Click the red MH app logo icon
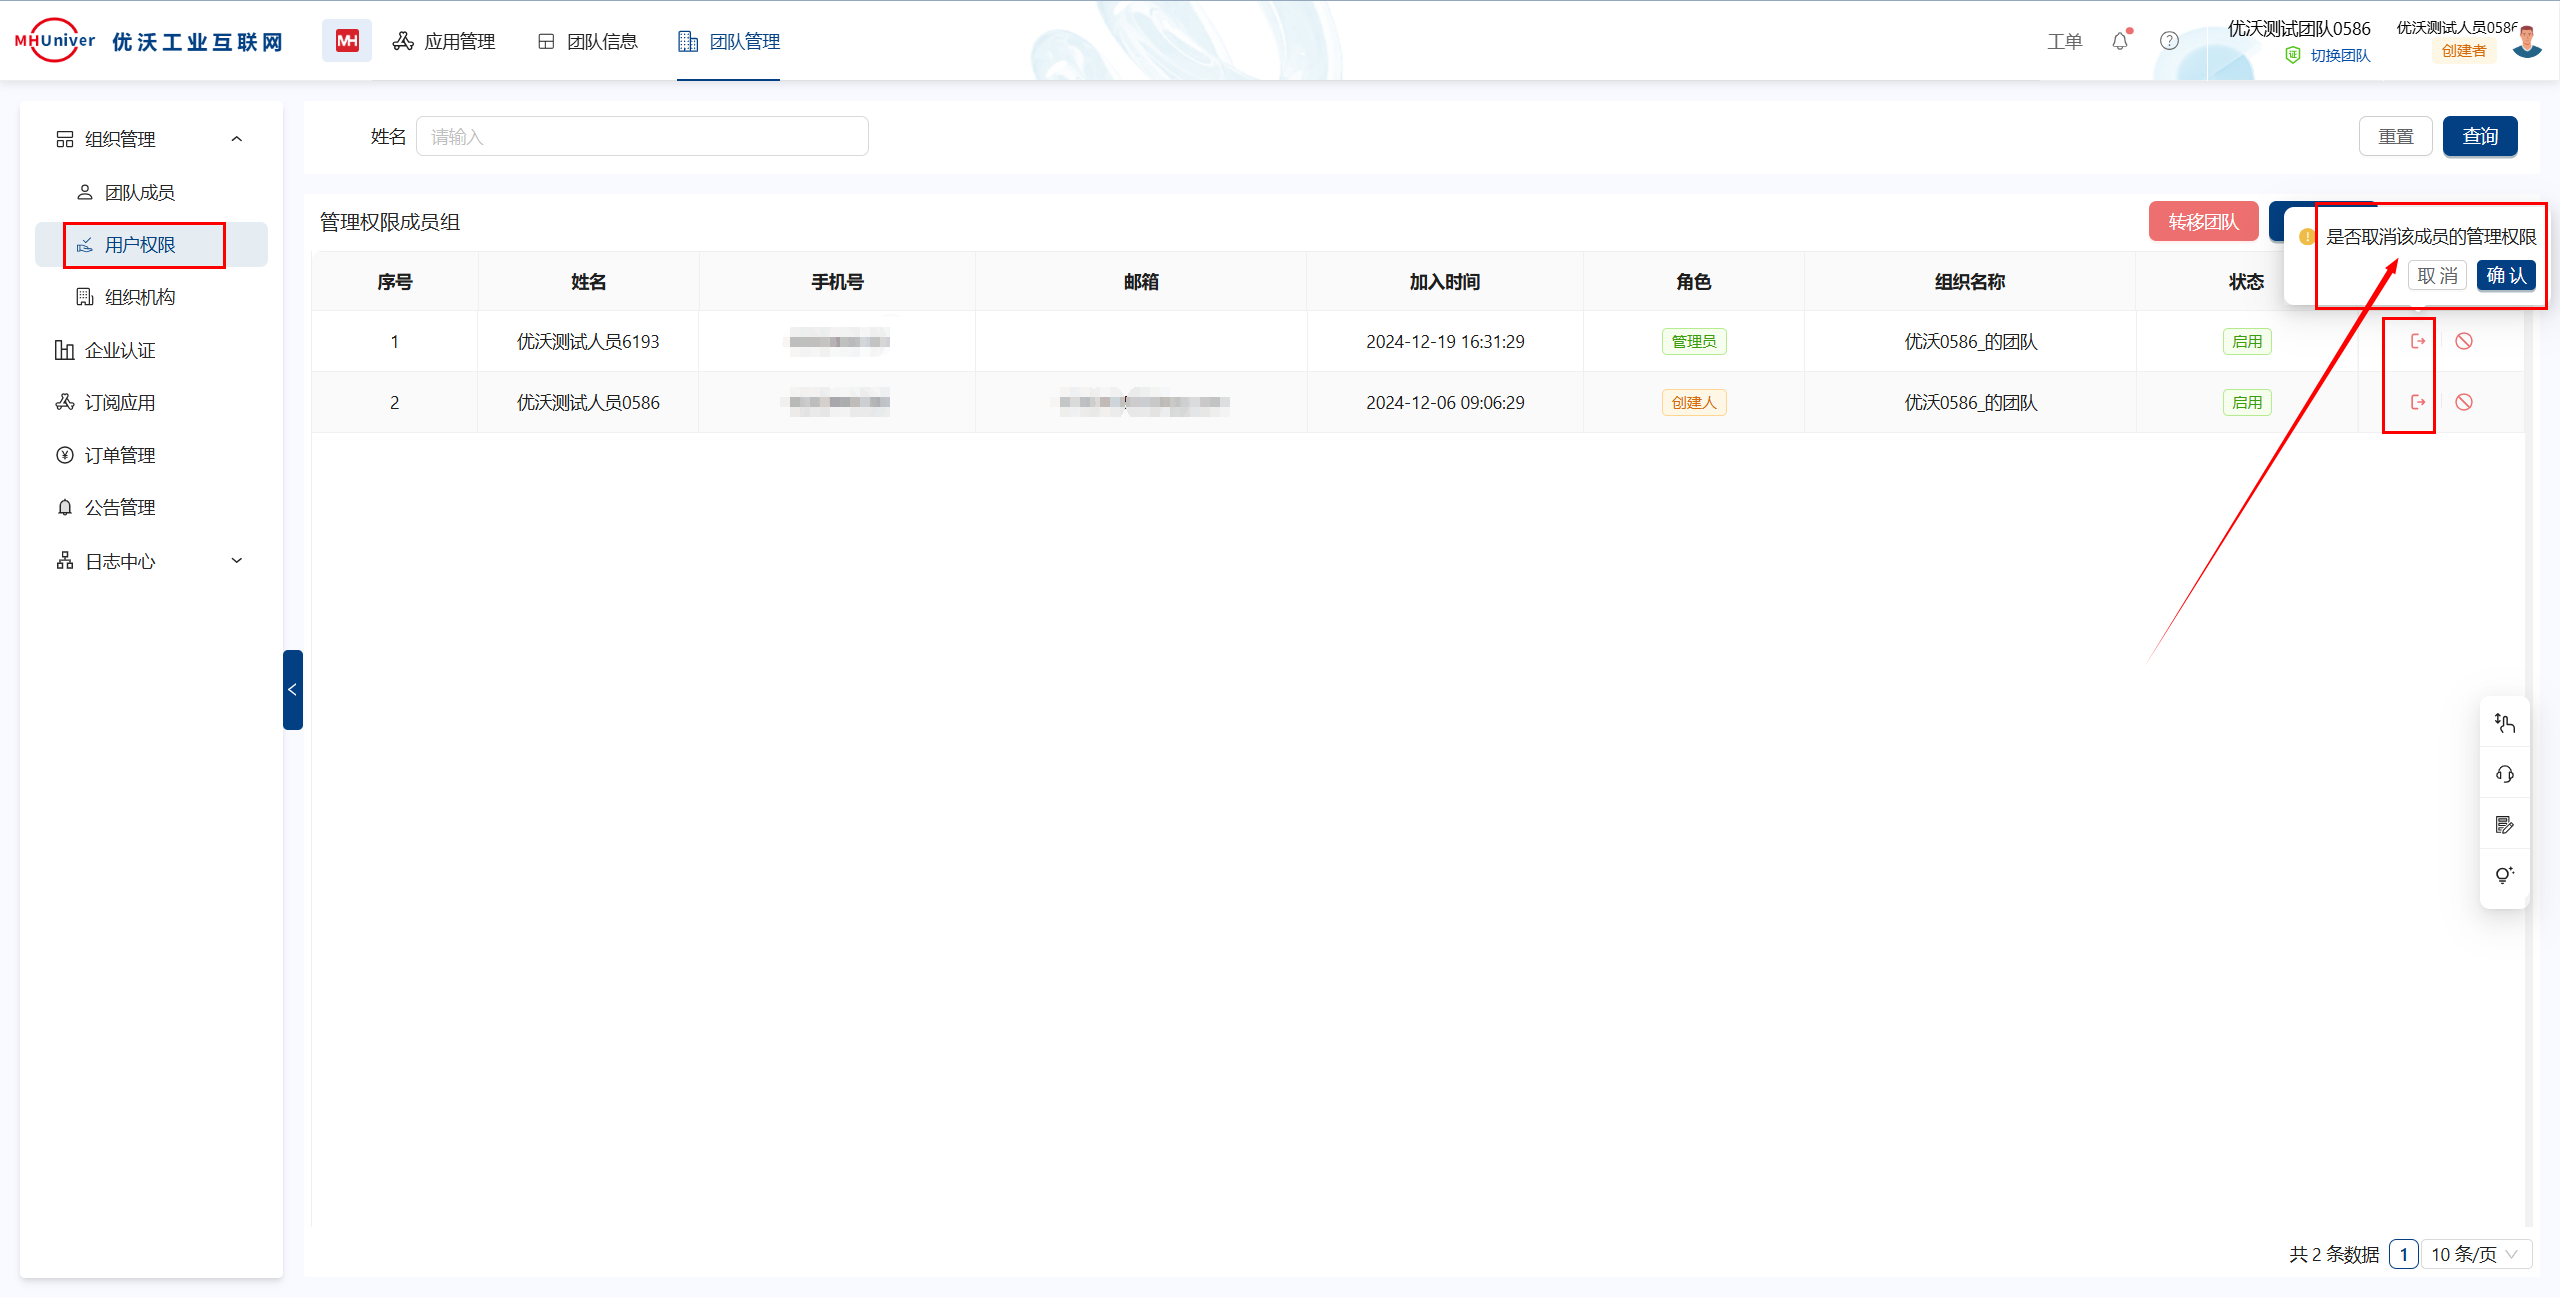This screenshot has width=2560, height=1297. [x=346, y=41]
